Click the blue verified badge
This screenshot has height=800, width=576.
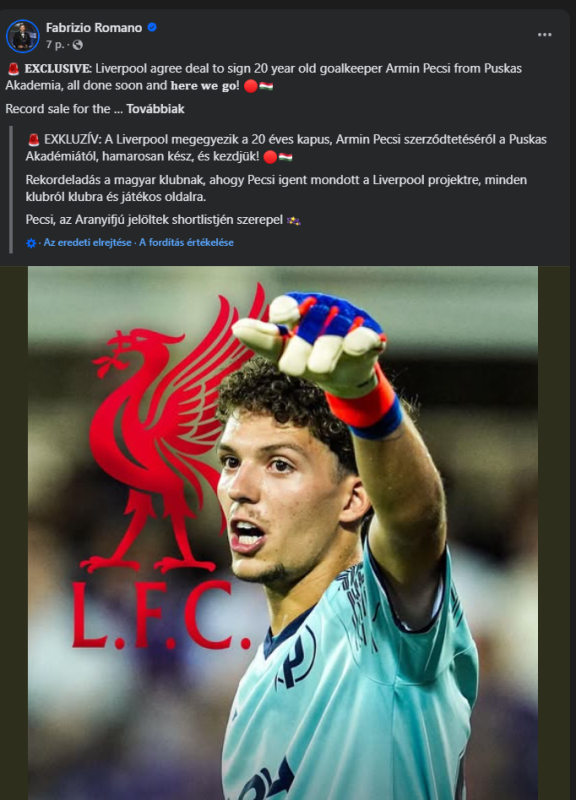152,28
